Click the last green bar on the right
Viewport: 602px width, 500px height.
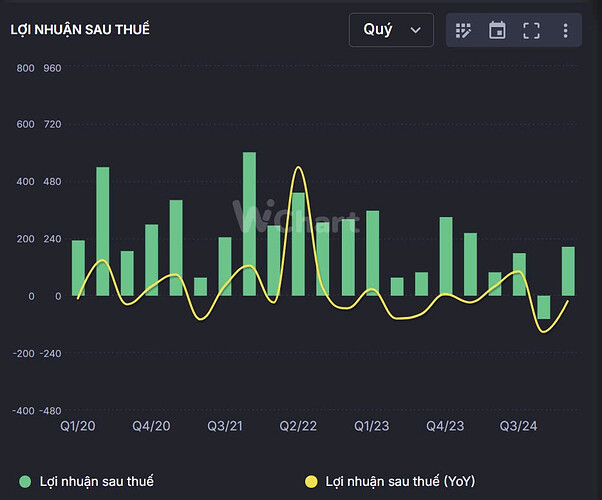[x=568, y=271]
